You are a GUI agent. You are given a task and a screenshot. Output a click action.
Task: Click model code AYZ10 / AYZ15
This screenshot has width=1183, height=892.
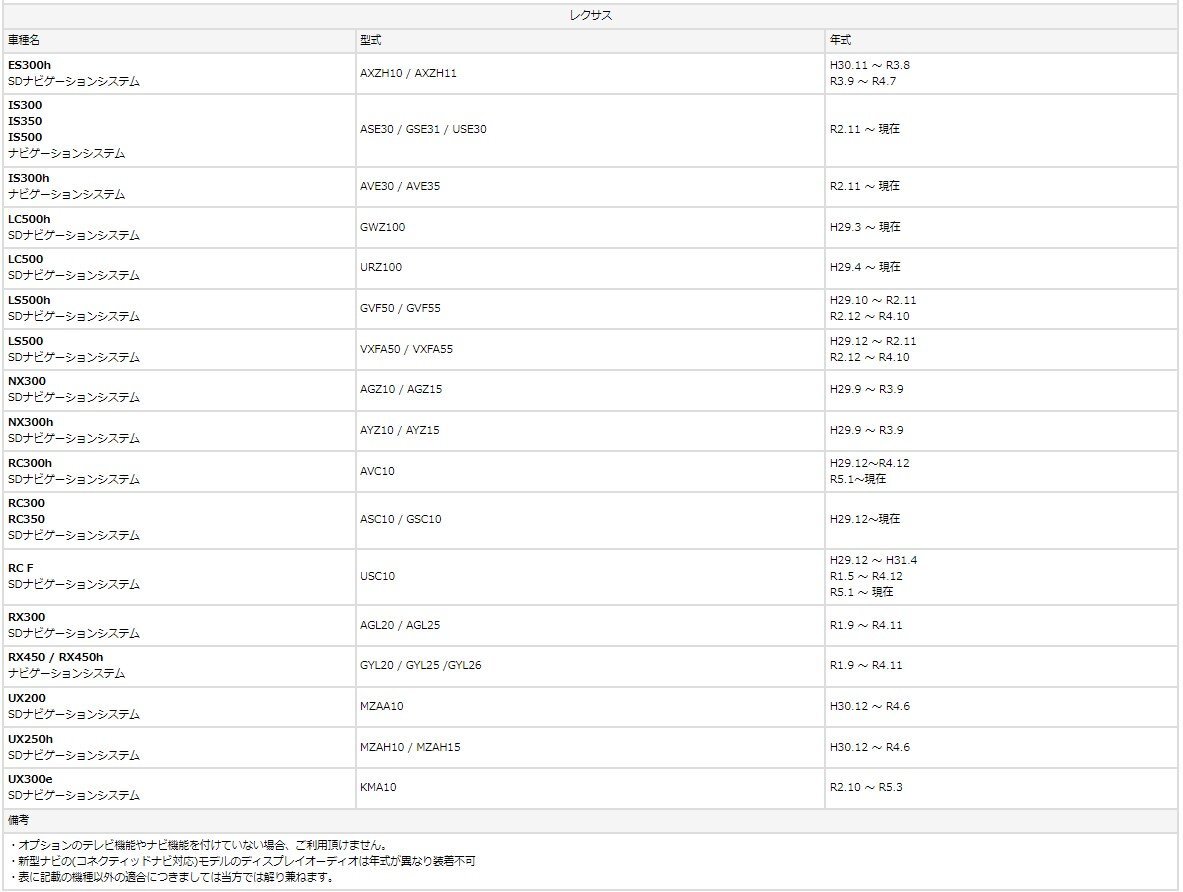pyautogui.click(x=400, y=430)
